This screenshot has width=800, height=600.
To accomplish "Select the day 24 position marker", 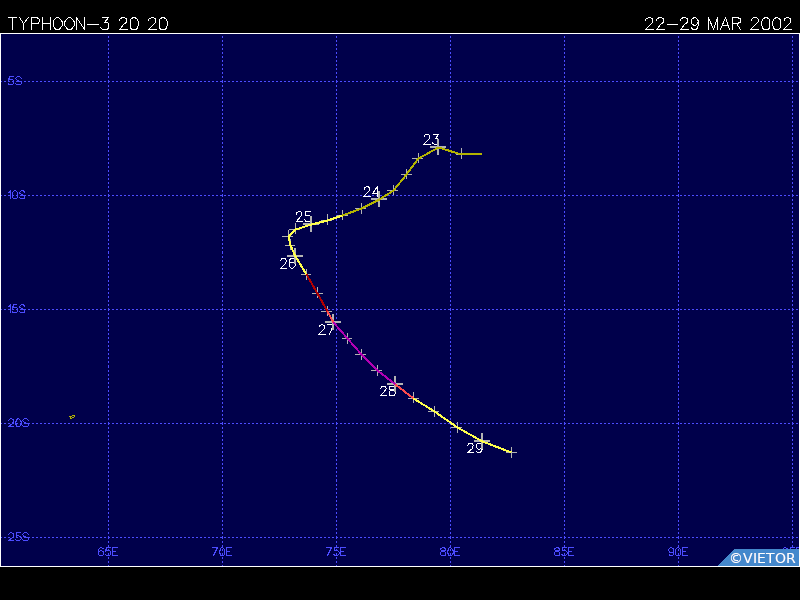I will pyautogui.click(x=379, y=200).
